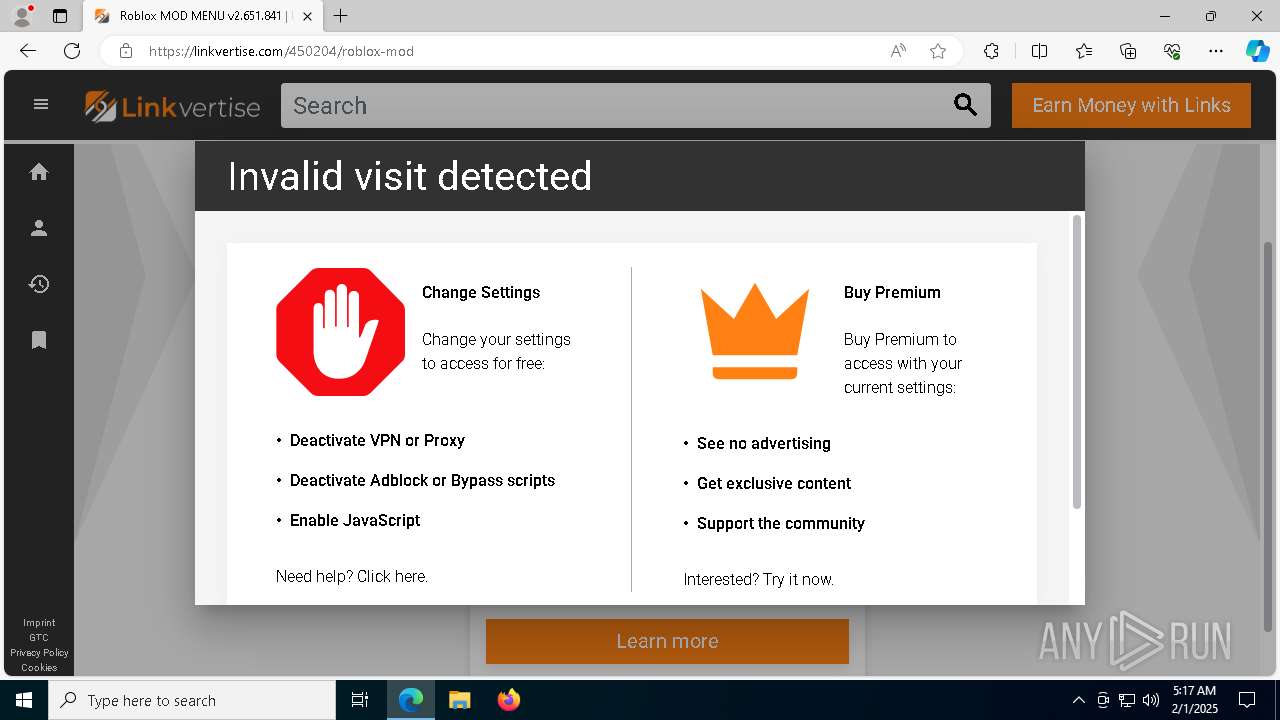Open the history sidebar icon
The width and height of the screenshot is (1280, 720).
pyautogui.click(x=39, y=284)
